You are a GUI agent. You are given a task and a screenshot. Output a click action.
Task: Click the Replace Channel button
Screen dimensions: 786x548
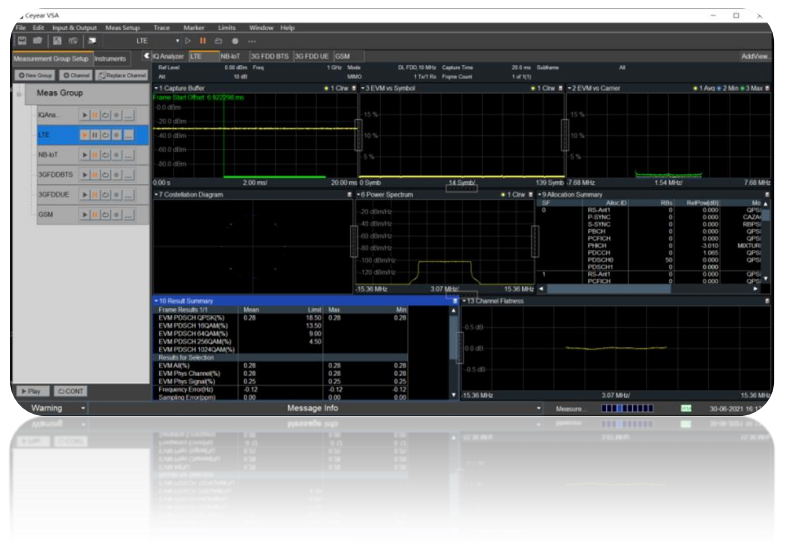[x=122, y=75]
